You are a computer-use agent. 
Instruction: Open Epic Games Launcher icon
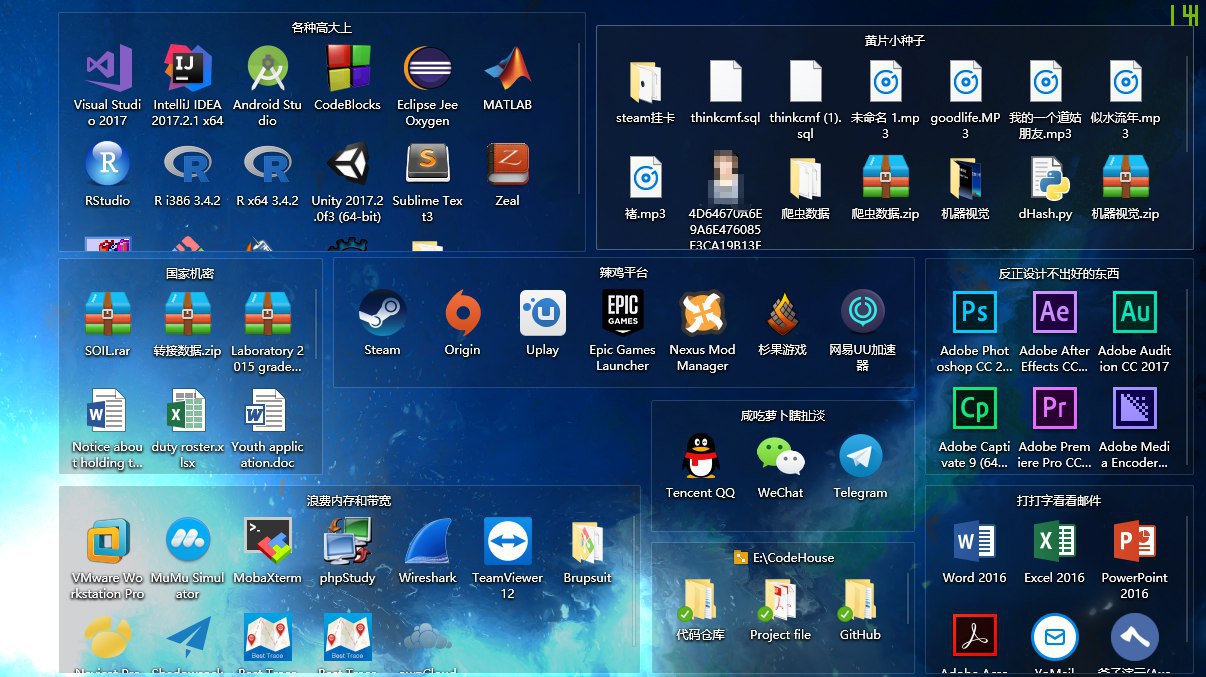click(x=622, y=314)
